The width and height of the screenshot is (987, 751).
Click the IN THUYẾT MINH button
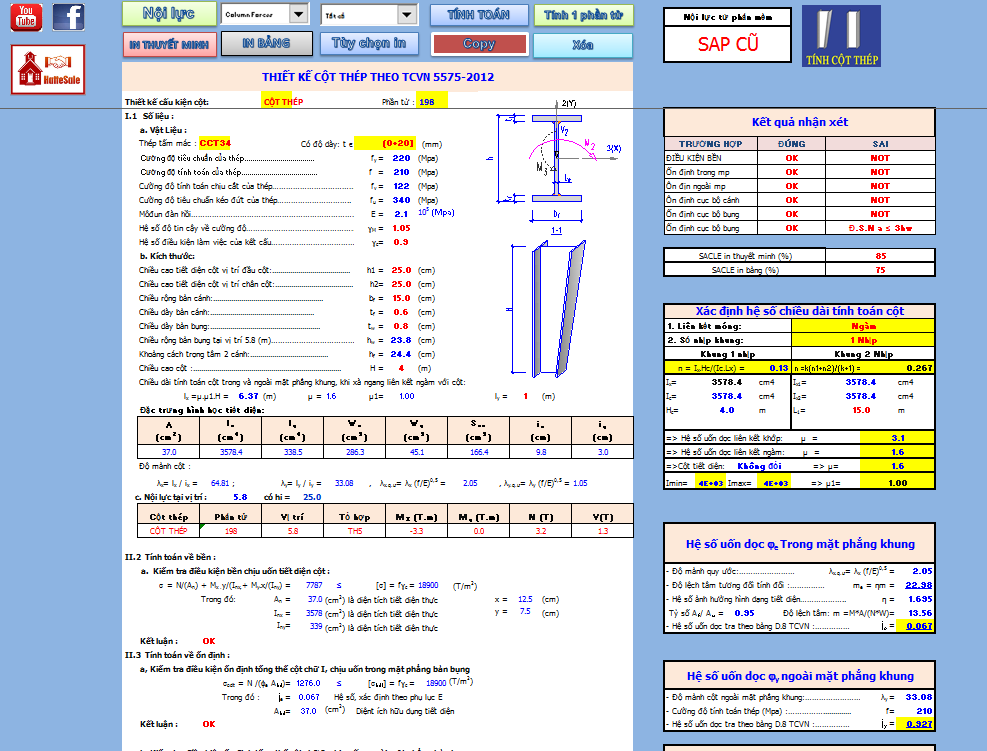click(170, 44)
